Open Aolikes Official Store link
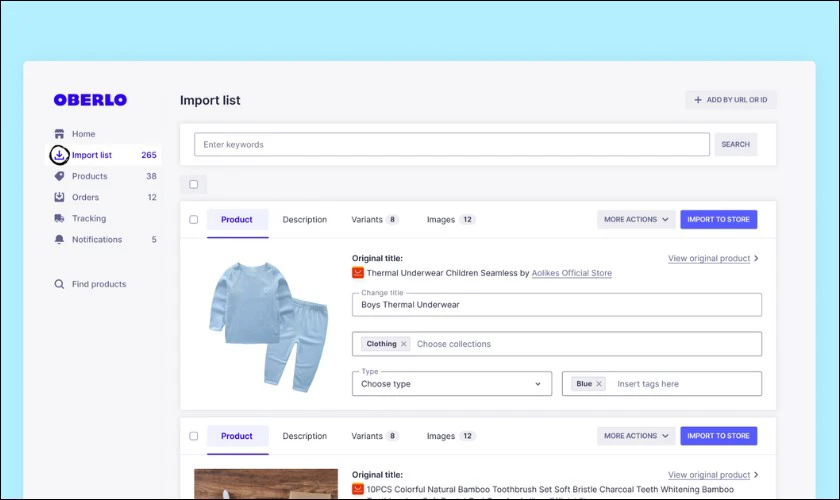 (x=572, y=273)
